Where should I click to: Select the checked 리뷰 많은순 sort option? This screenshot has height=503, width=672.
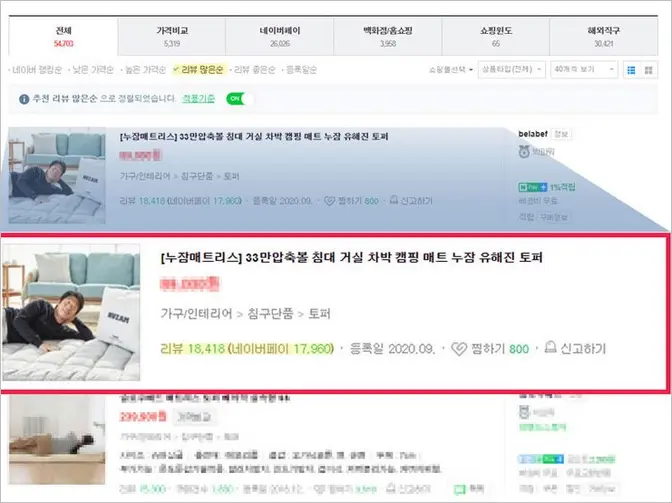198,70
